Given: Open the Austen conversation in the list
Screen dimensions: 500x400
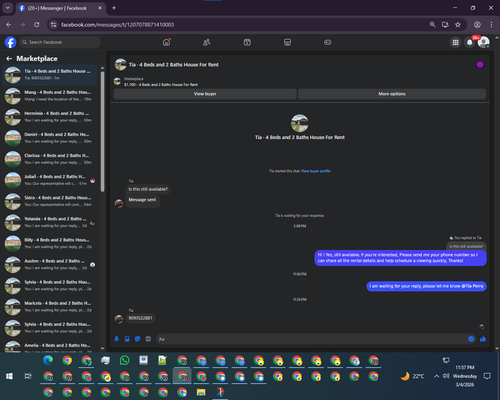Looking at the screenshot, I should (50, 265).
